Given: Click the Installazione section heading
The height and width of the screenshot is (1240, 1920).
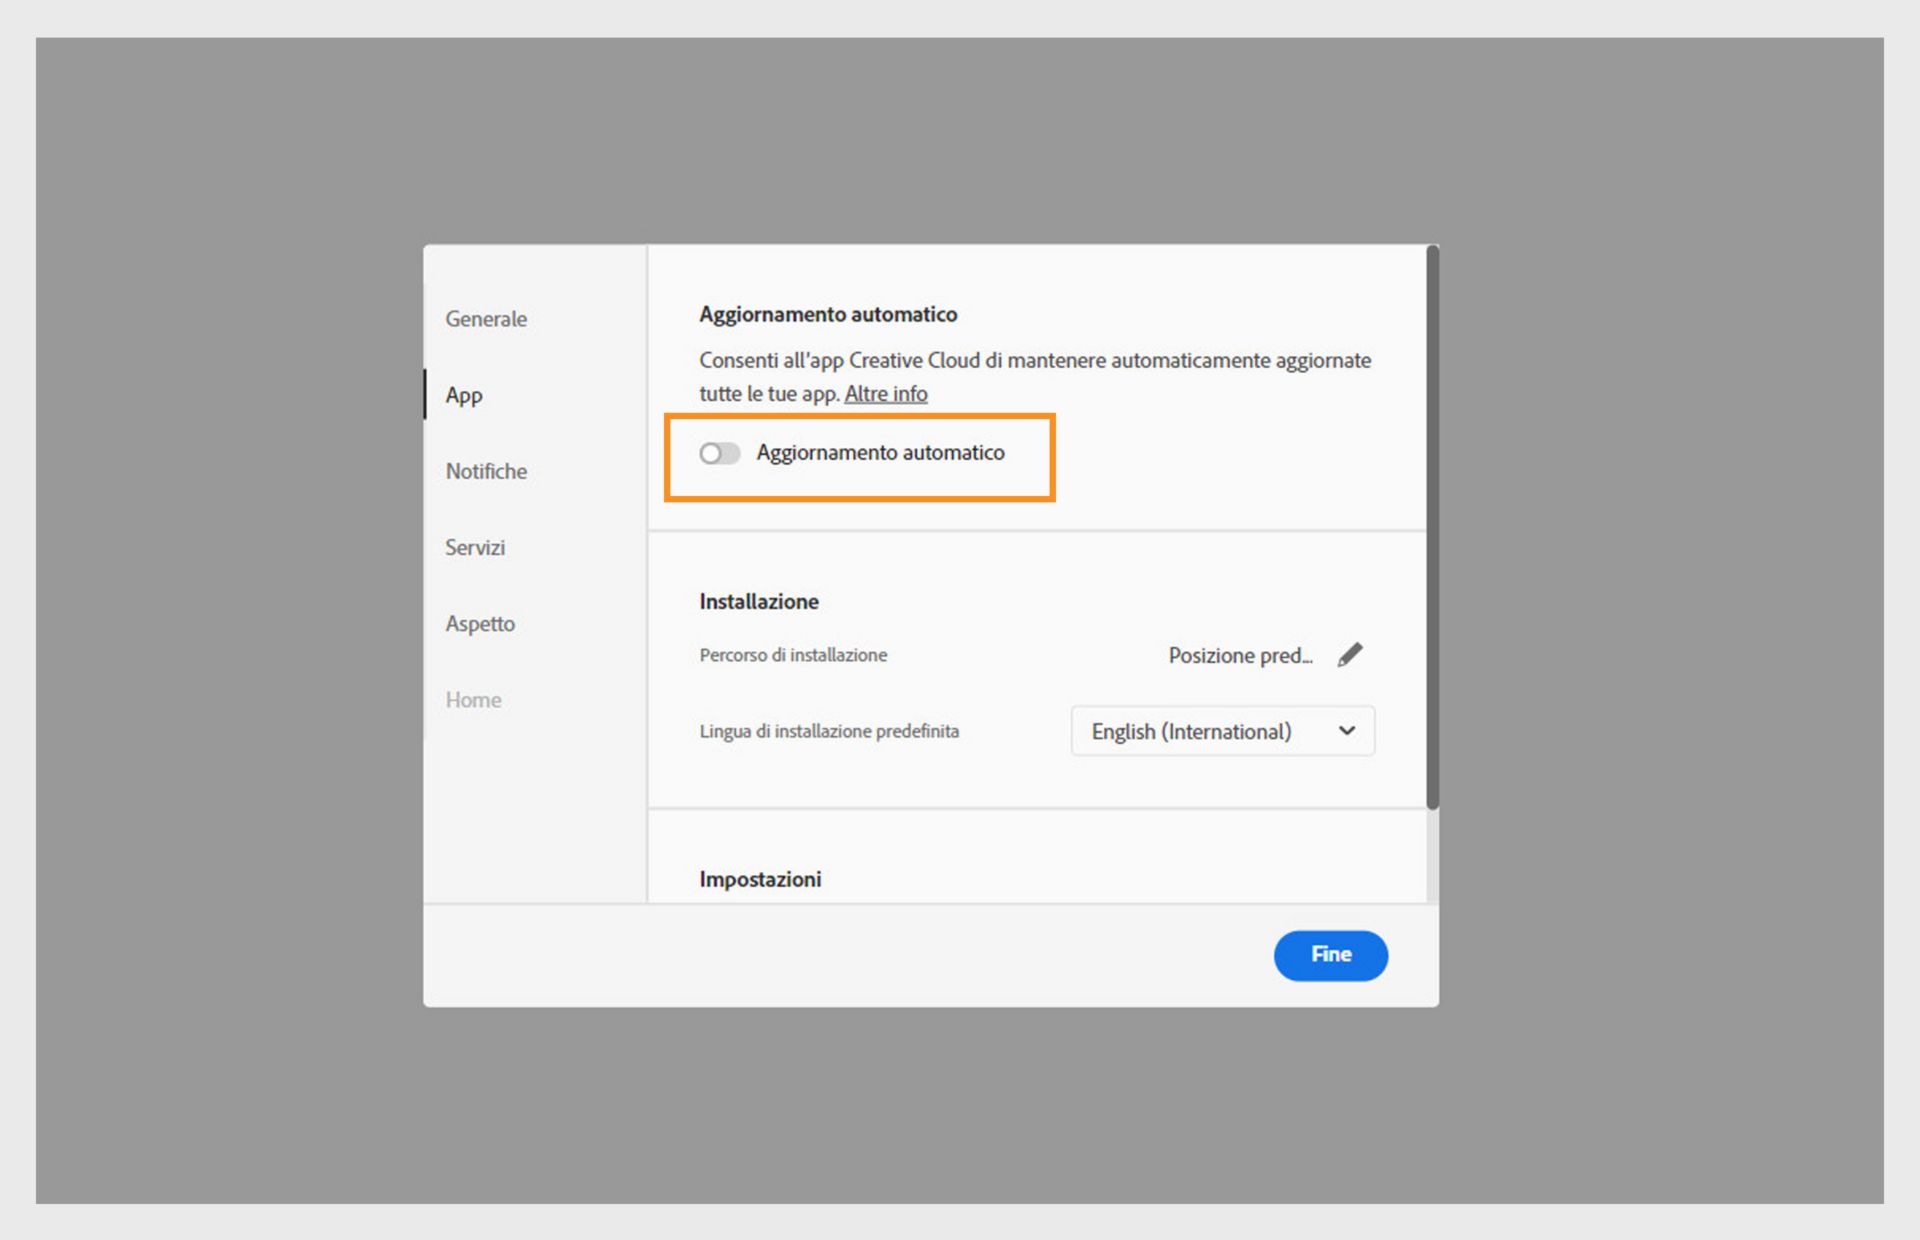Looking at the screenshot, I should tap(759, 601).
